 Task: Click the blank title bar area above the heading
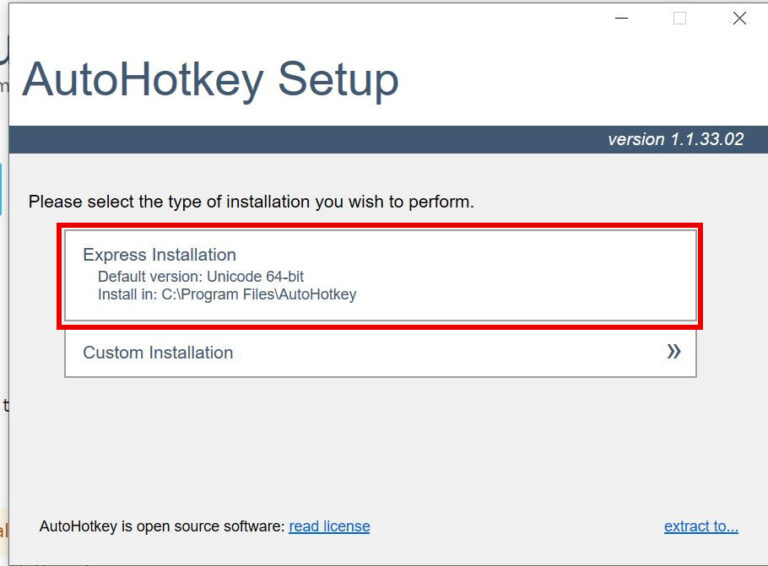tap(300, 20)
